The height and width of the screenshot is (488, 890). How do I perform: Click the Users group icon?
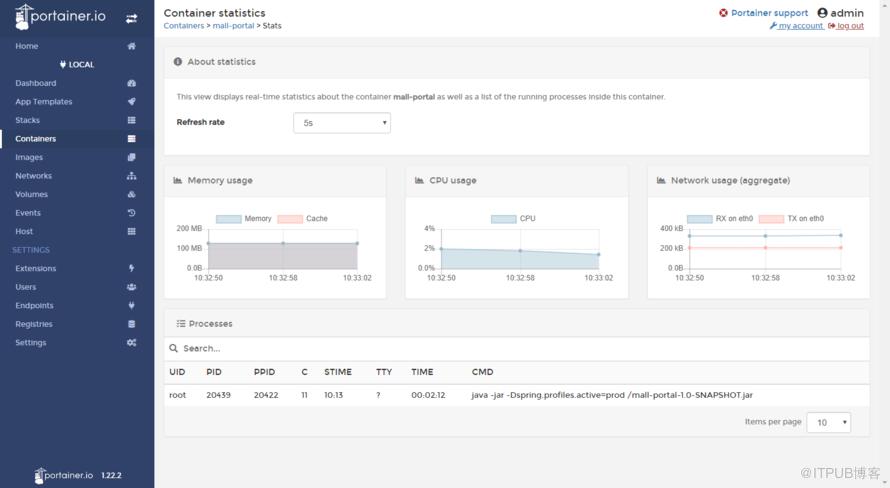tap(132, 287)
